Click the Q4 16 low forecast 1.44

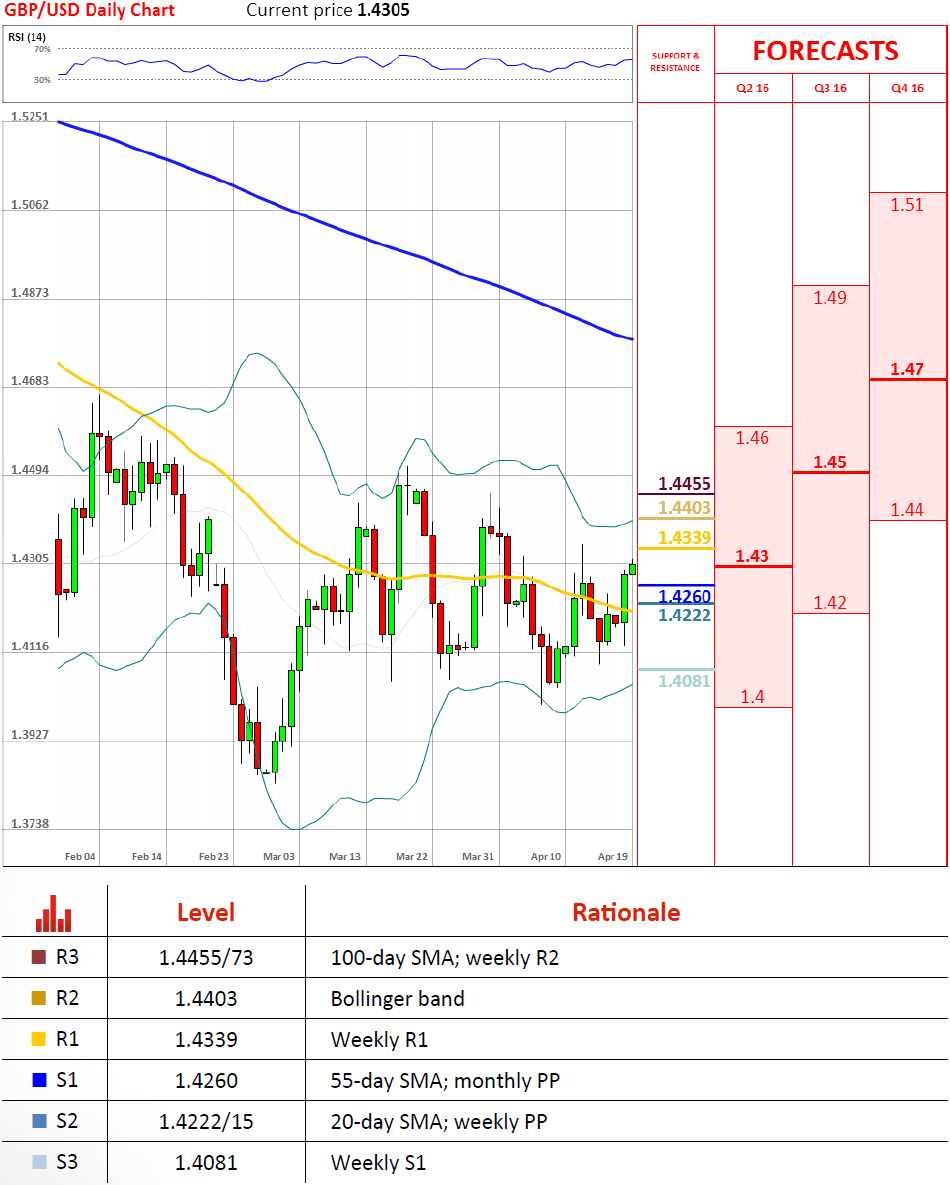pos(907,509)
